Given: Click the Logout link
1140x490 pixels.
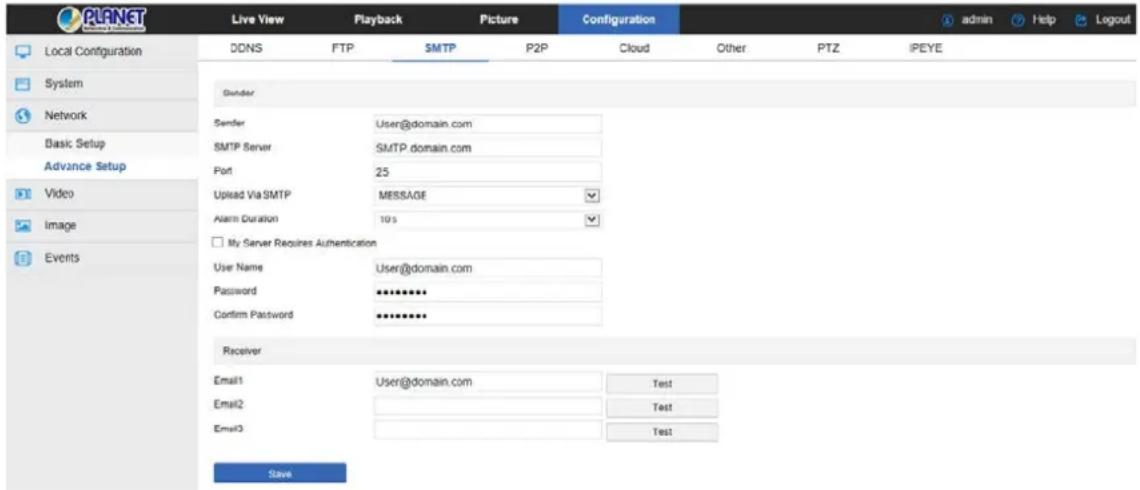Looking at the screenshot, I should [x=1112, y=20].
